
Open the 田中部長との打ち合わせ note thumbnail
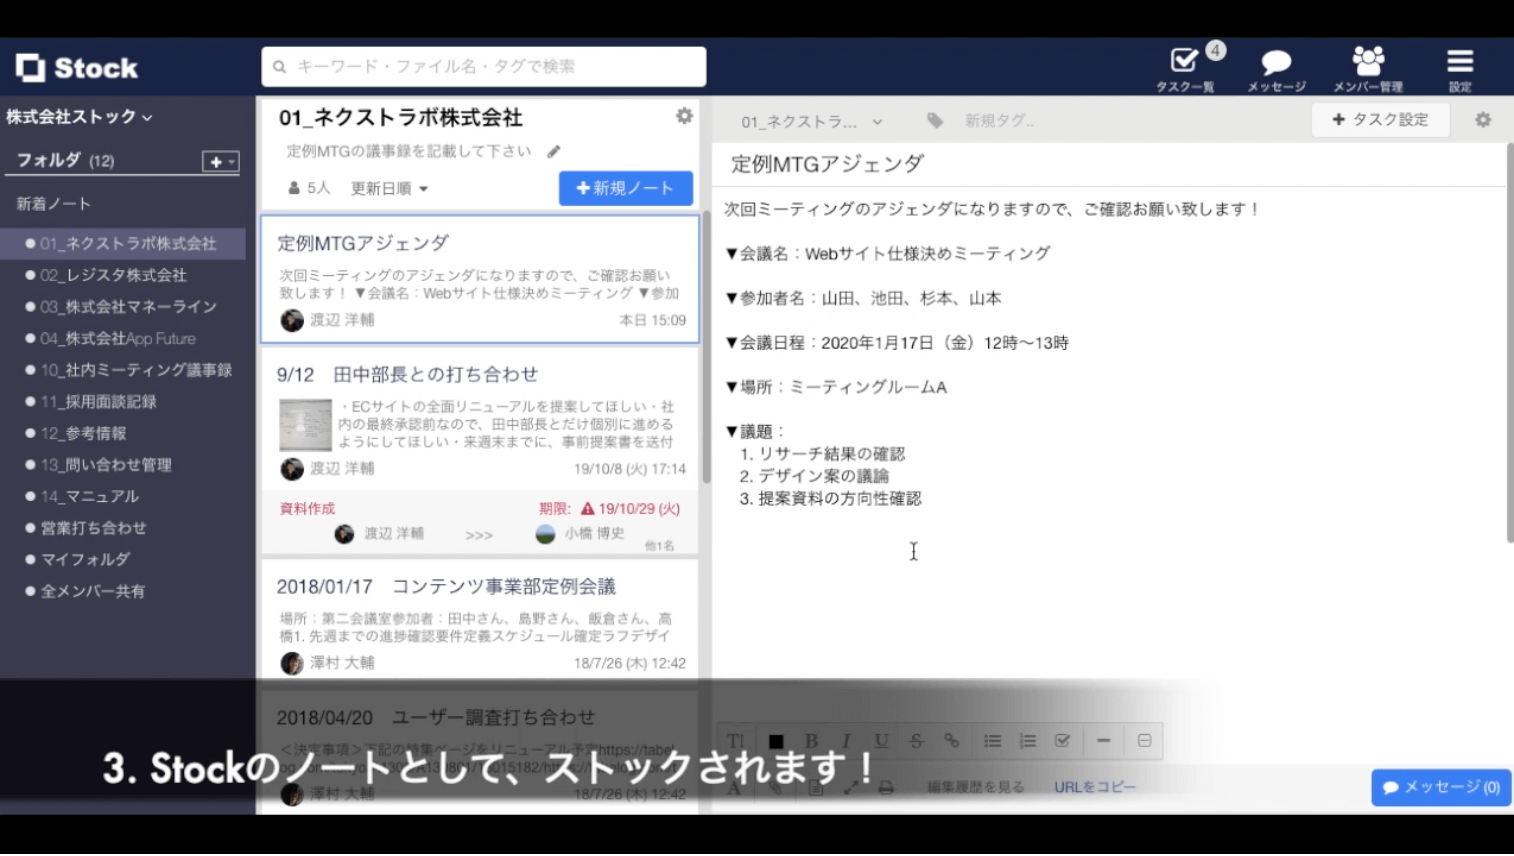click(x=305, y=425)
